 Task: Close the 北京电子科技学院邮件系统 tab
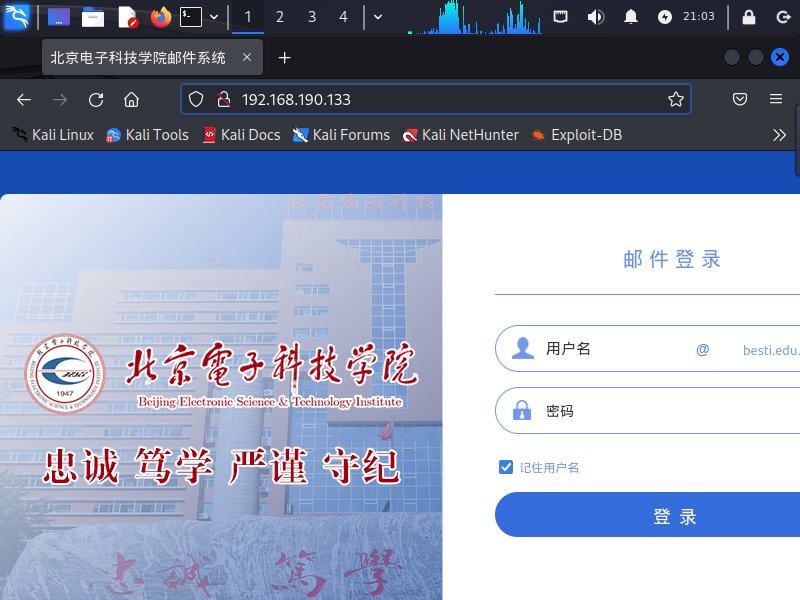coord(247,57)
